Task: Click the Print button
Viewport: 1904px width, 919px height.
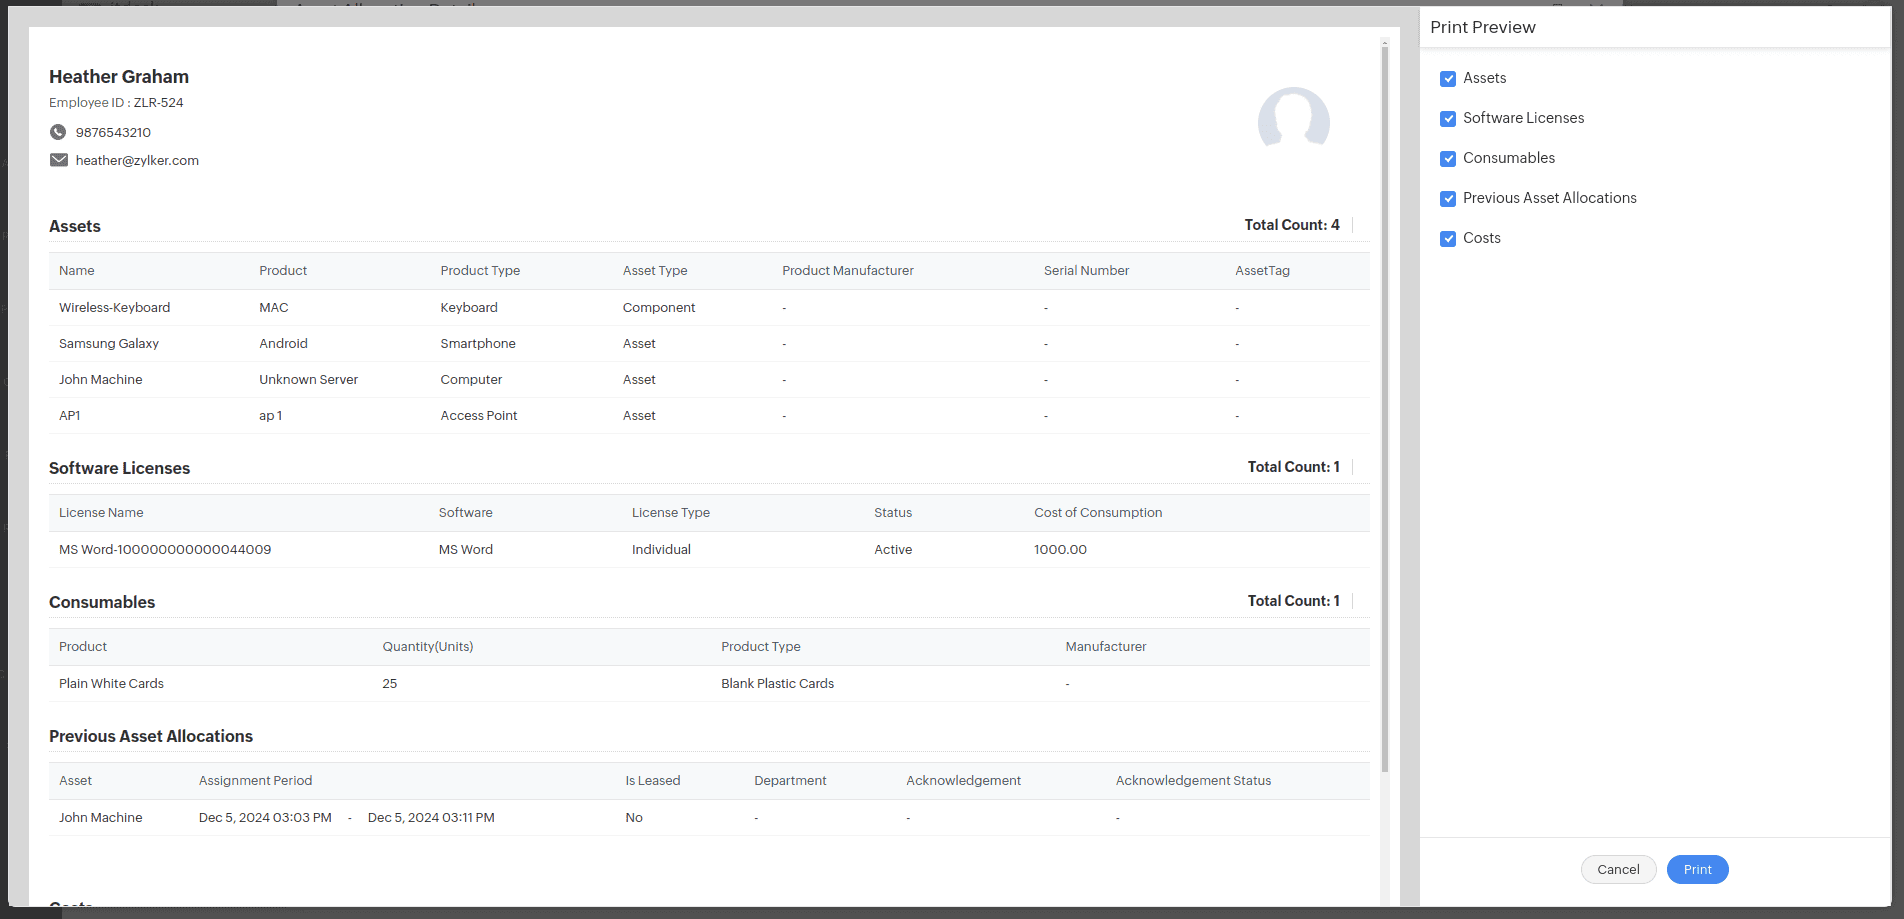Action: point(1697,869)
